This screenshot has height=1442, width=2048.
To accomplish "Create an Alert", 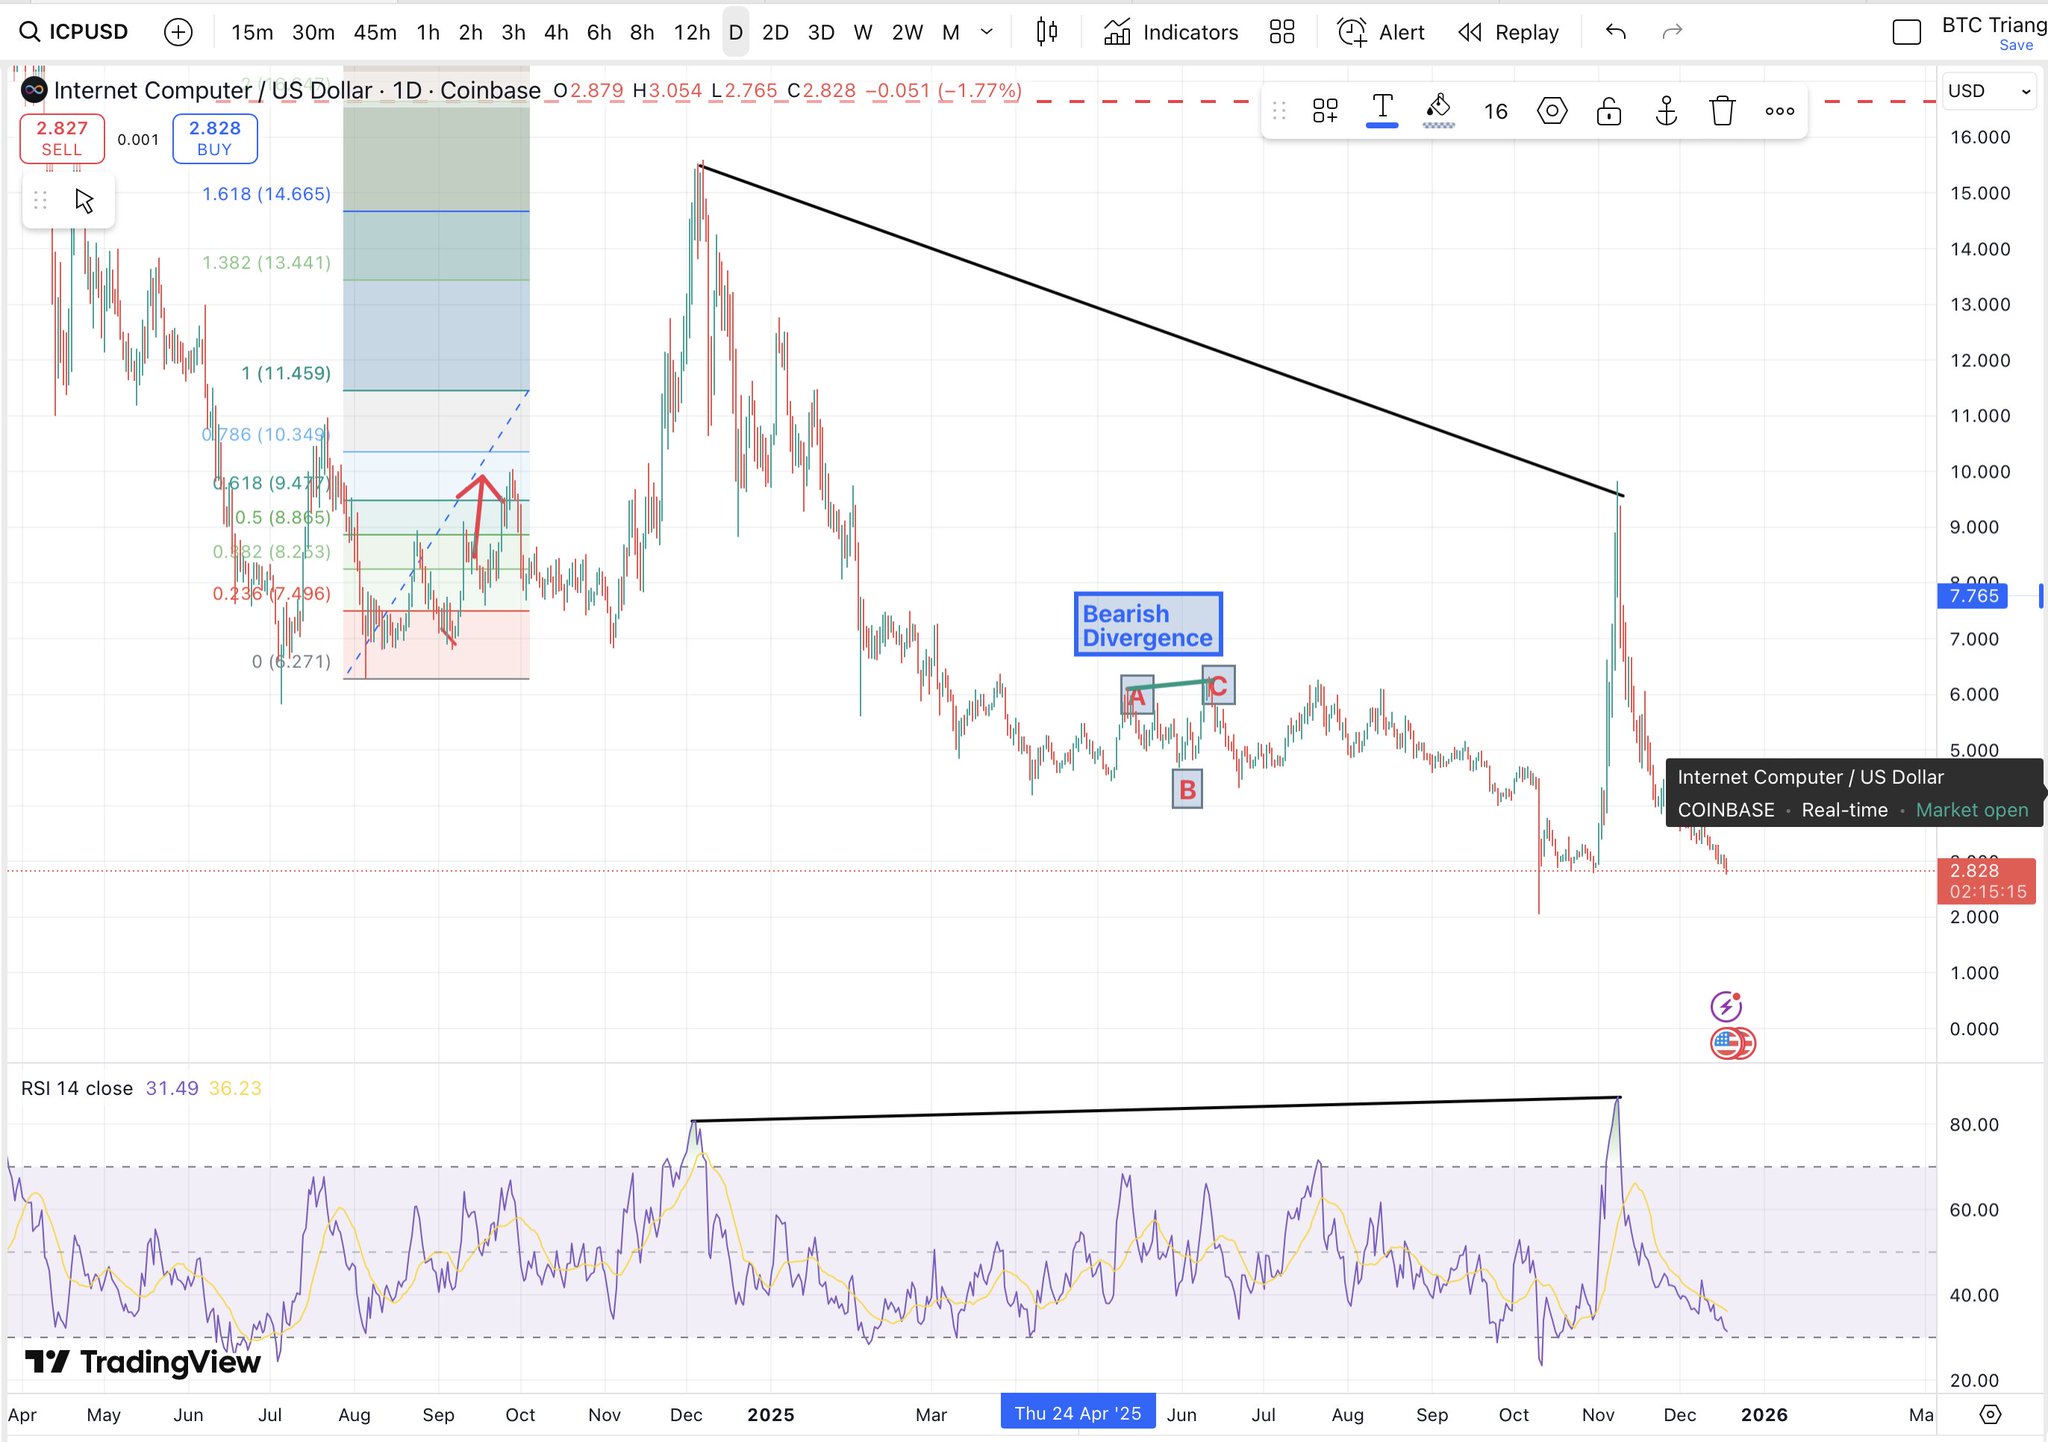I will [1381, 32].
